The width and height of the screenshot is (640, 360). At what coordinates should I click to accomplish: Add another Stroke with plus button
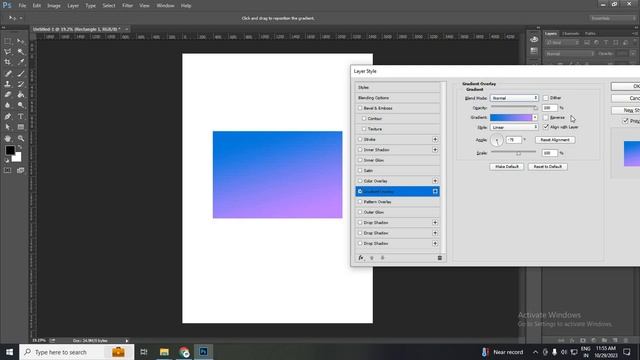point(435,139)
